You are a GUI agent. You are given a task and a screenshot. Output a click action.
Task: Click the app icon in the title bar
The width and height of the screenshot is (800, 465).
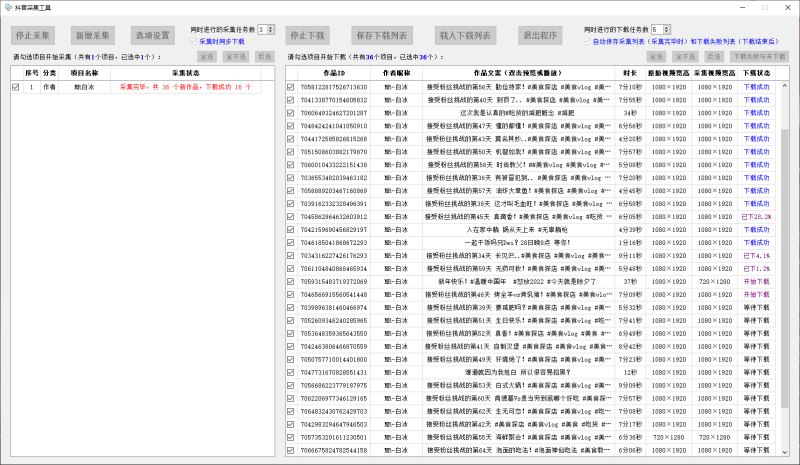(9, 7)
